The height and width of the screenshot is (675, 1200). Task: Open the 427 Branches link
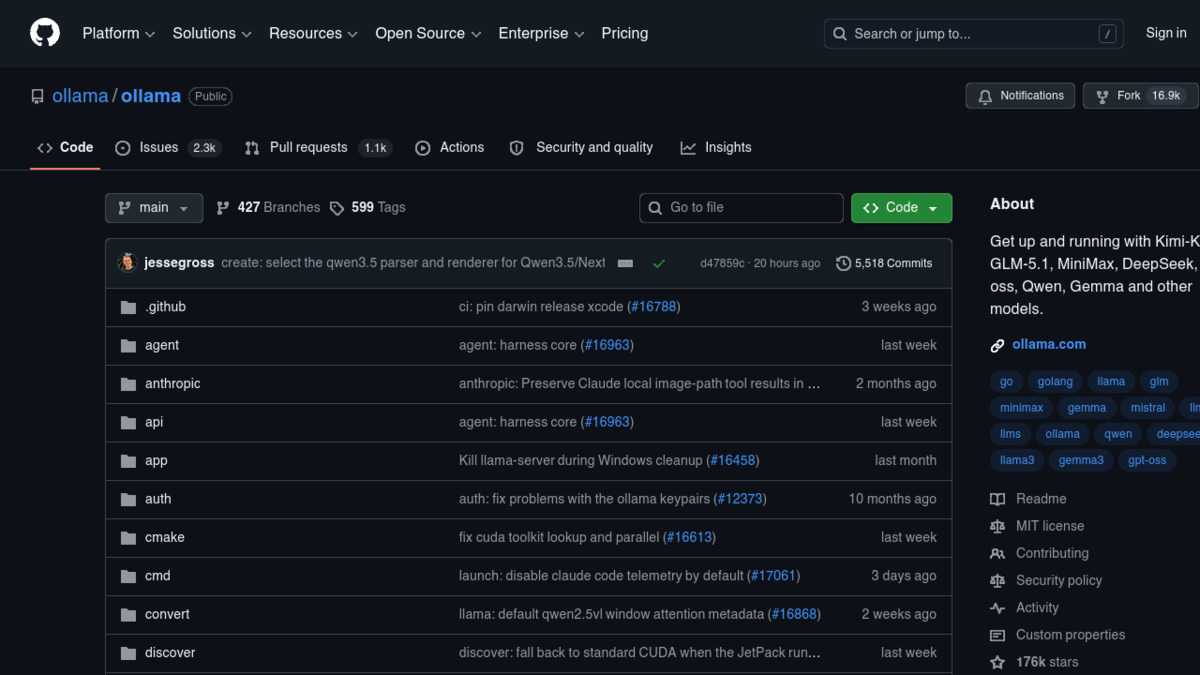(x=268, y=208)
